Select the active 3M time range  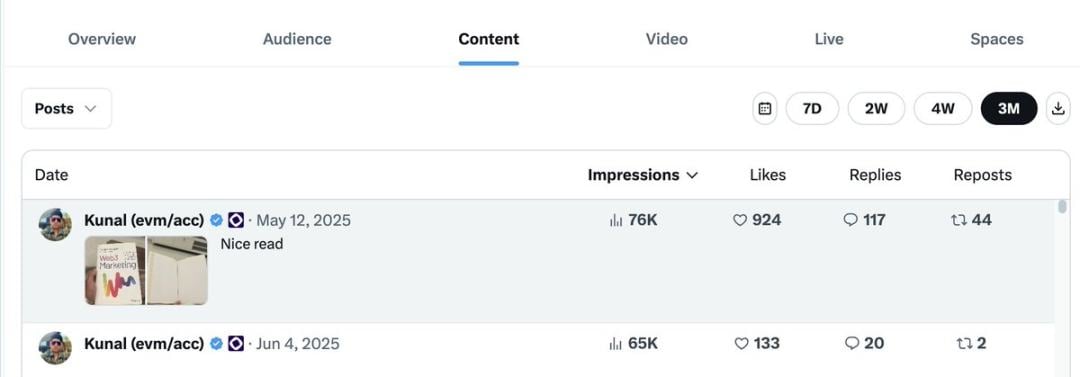[1009, 109]
